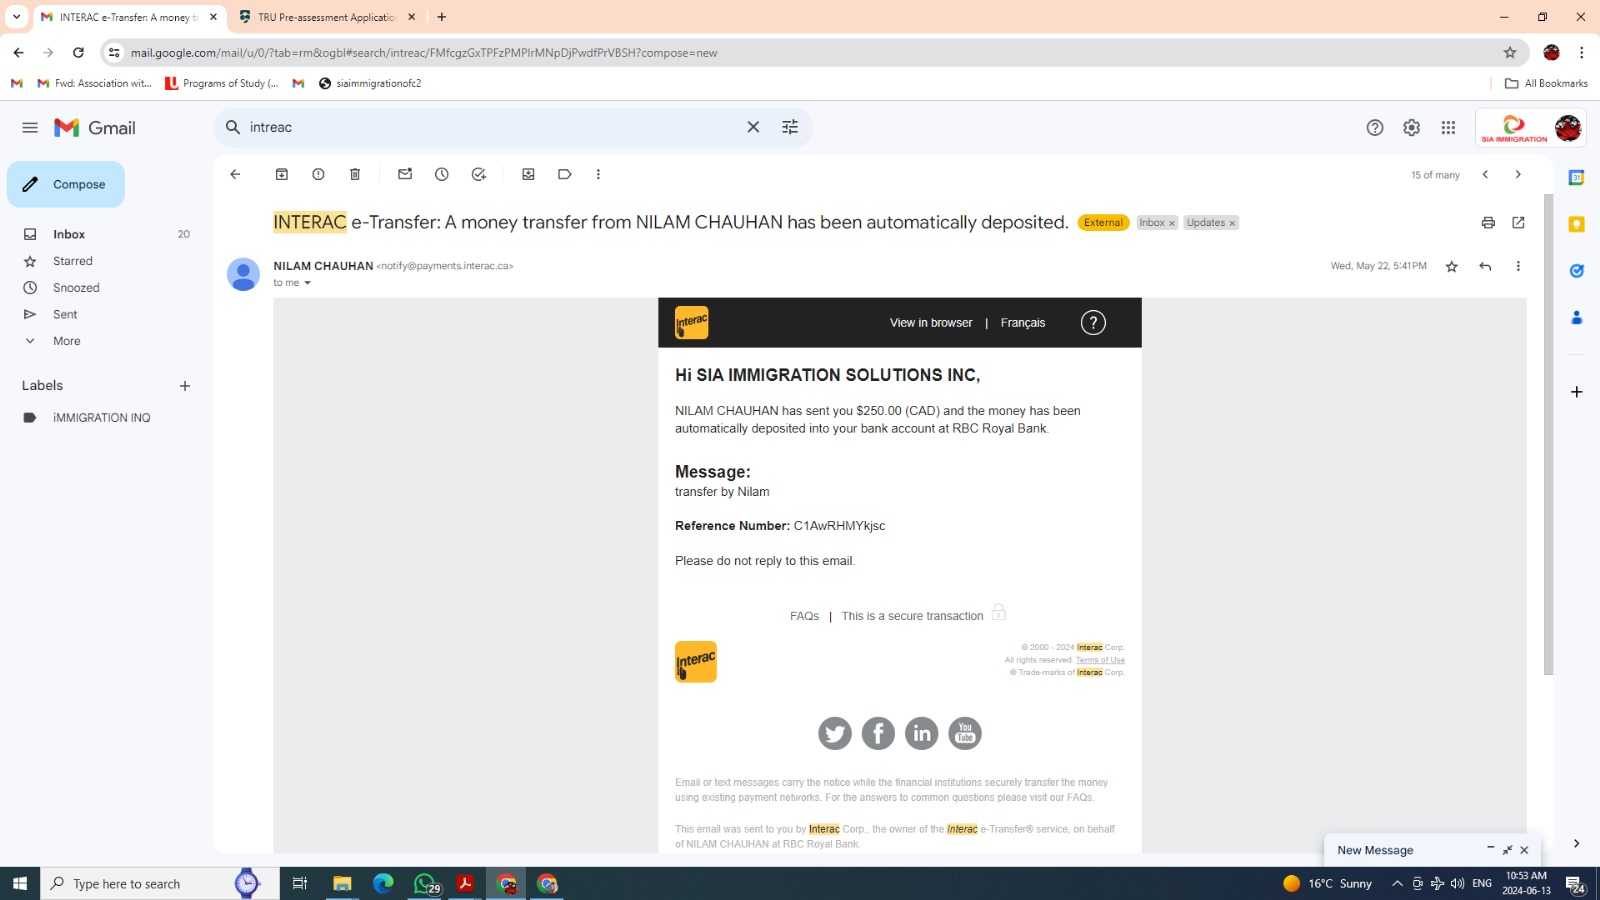Click the Move to icon
This screenshot has height=900, width=1600.
point(528,174)
